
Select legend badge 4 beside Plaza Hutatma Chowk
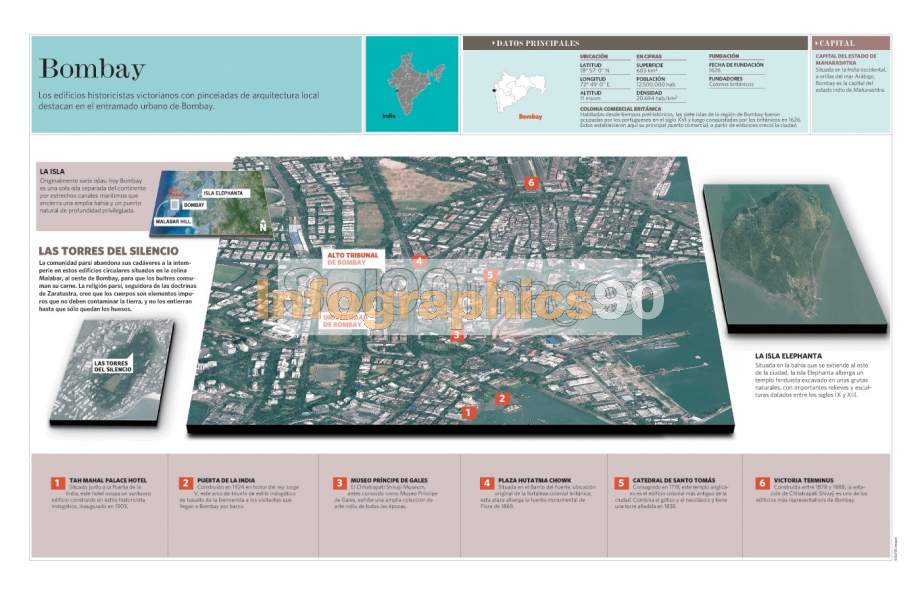pyautogui.click(x=486, y=483)
